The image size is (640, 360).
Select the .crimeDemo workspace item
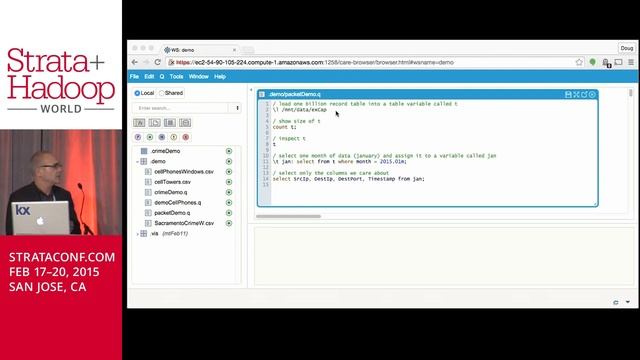165,151
